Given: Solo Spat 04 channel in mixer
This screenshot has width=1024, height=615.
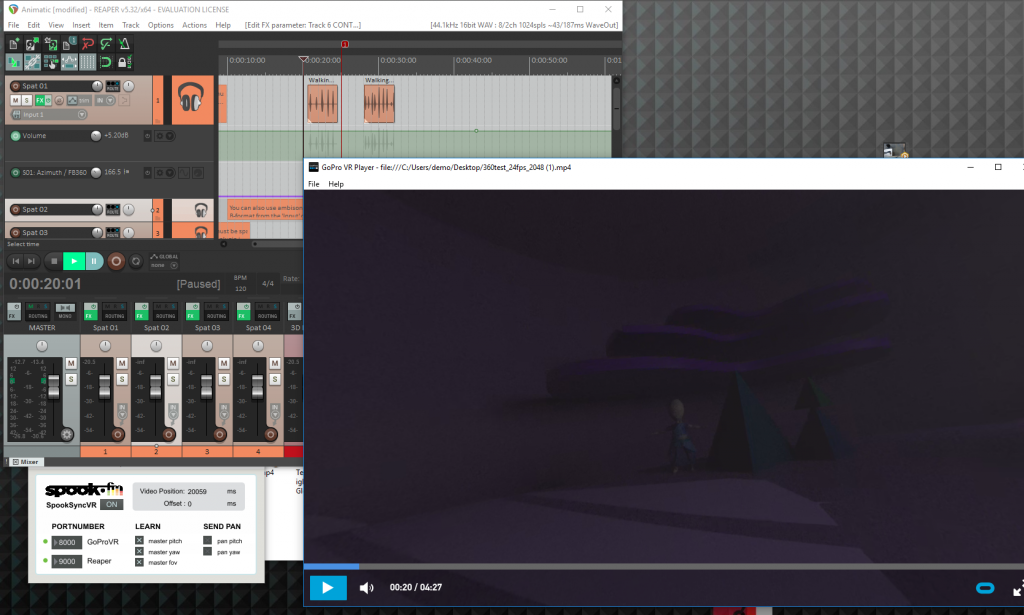Looking at the screenshot, I should point(275,379).
